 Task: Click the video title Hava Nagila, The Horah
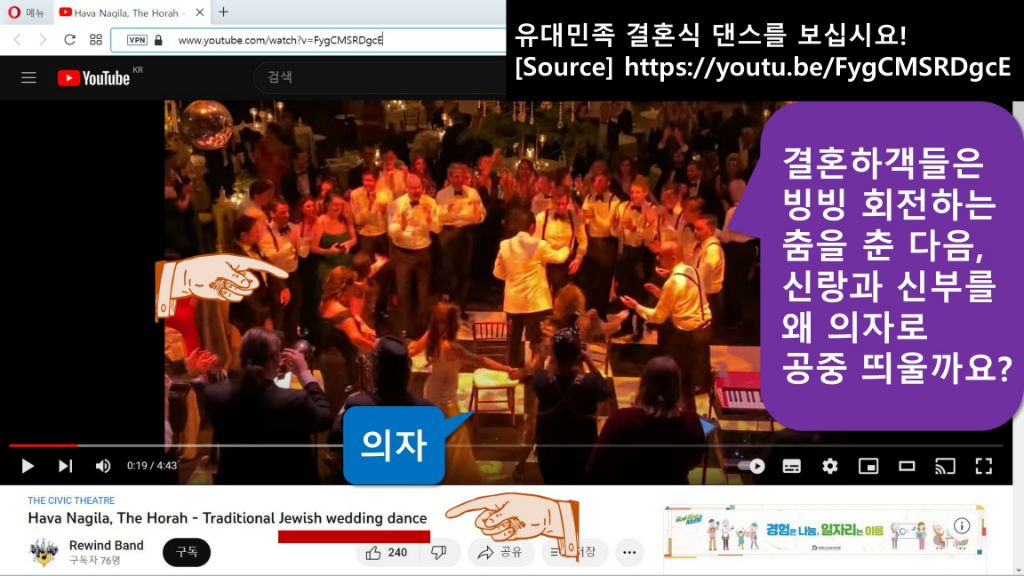[227, 518]
